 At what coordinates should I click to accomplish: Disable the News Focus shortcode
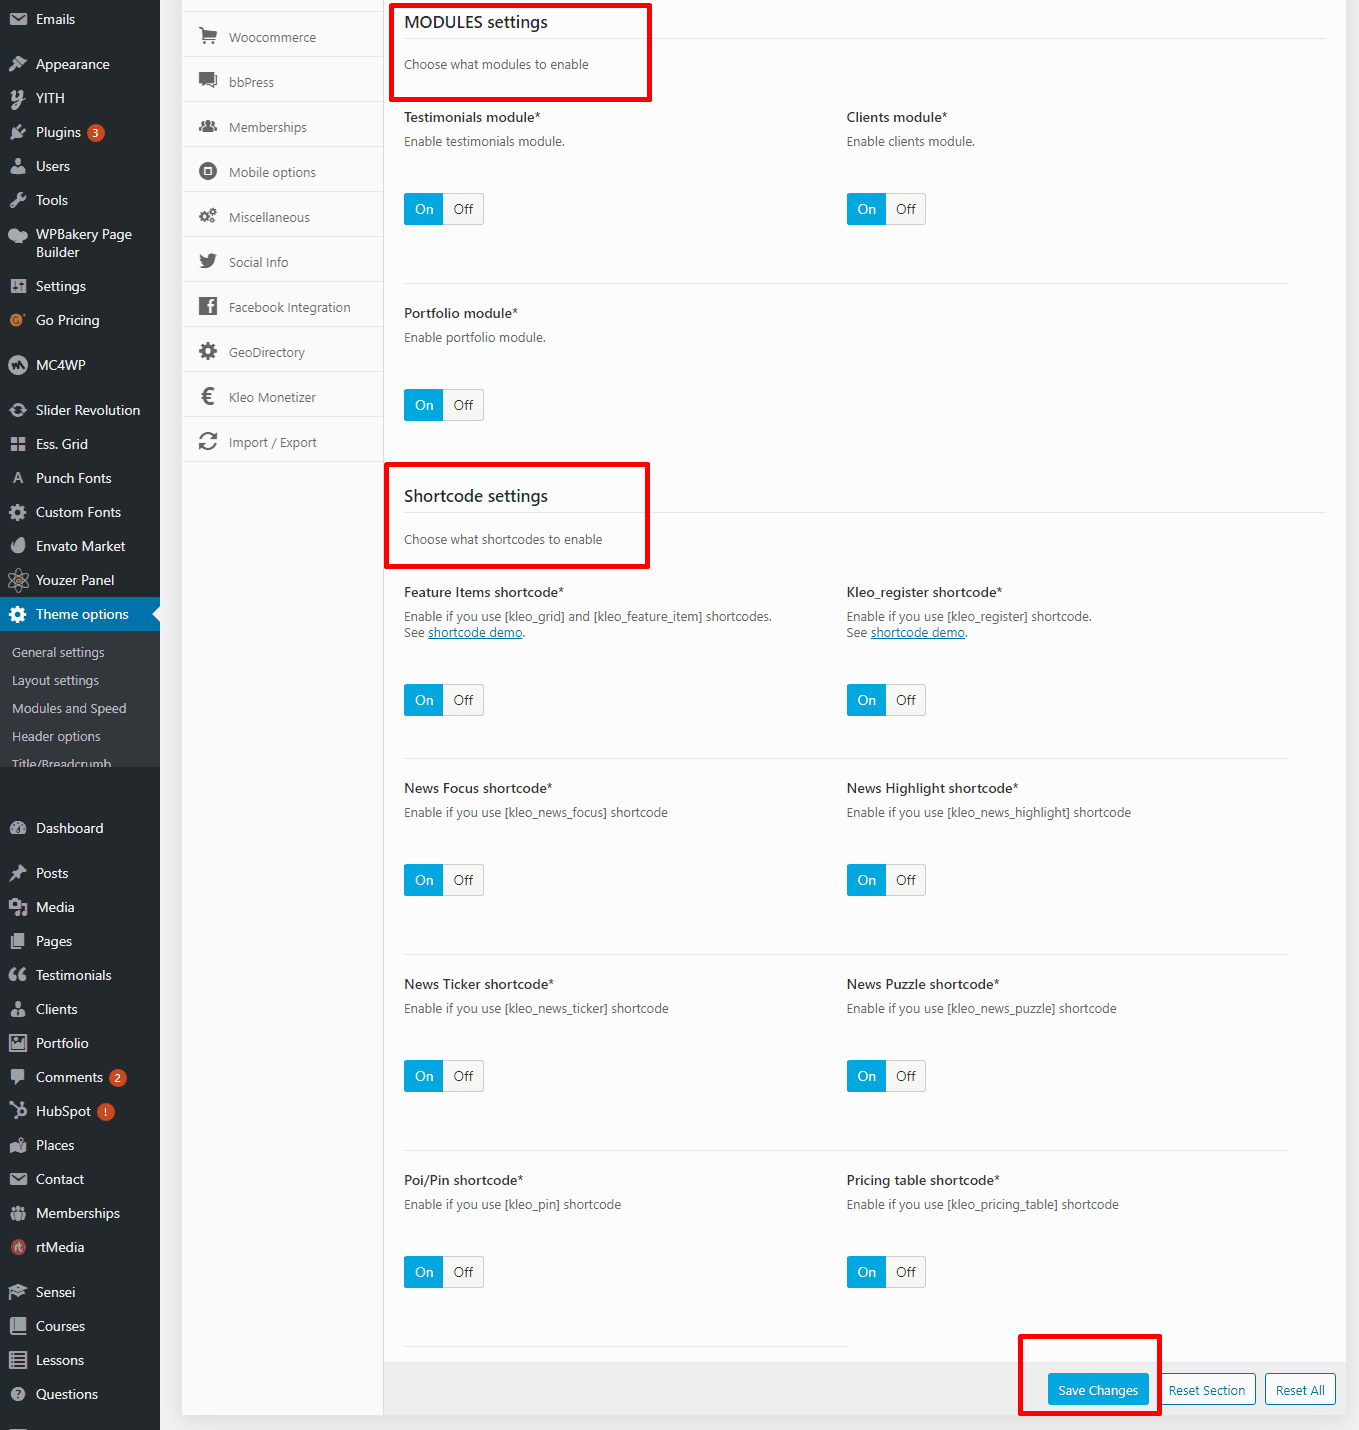(x=463, y=880)
